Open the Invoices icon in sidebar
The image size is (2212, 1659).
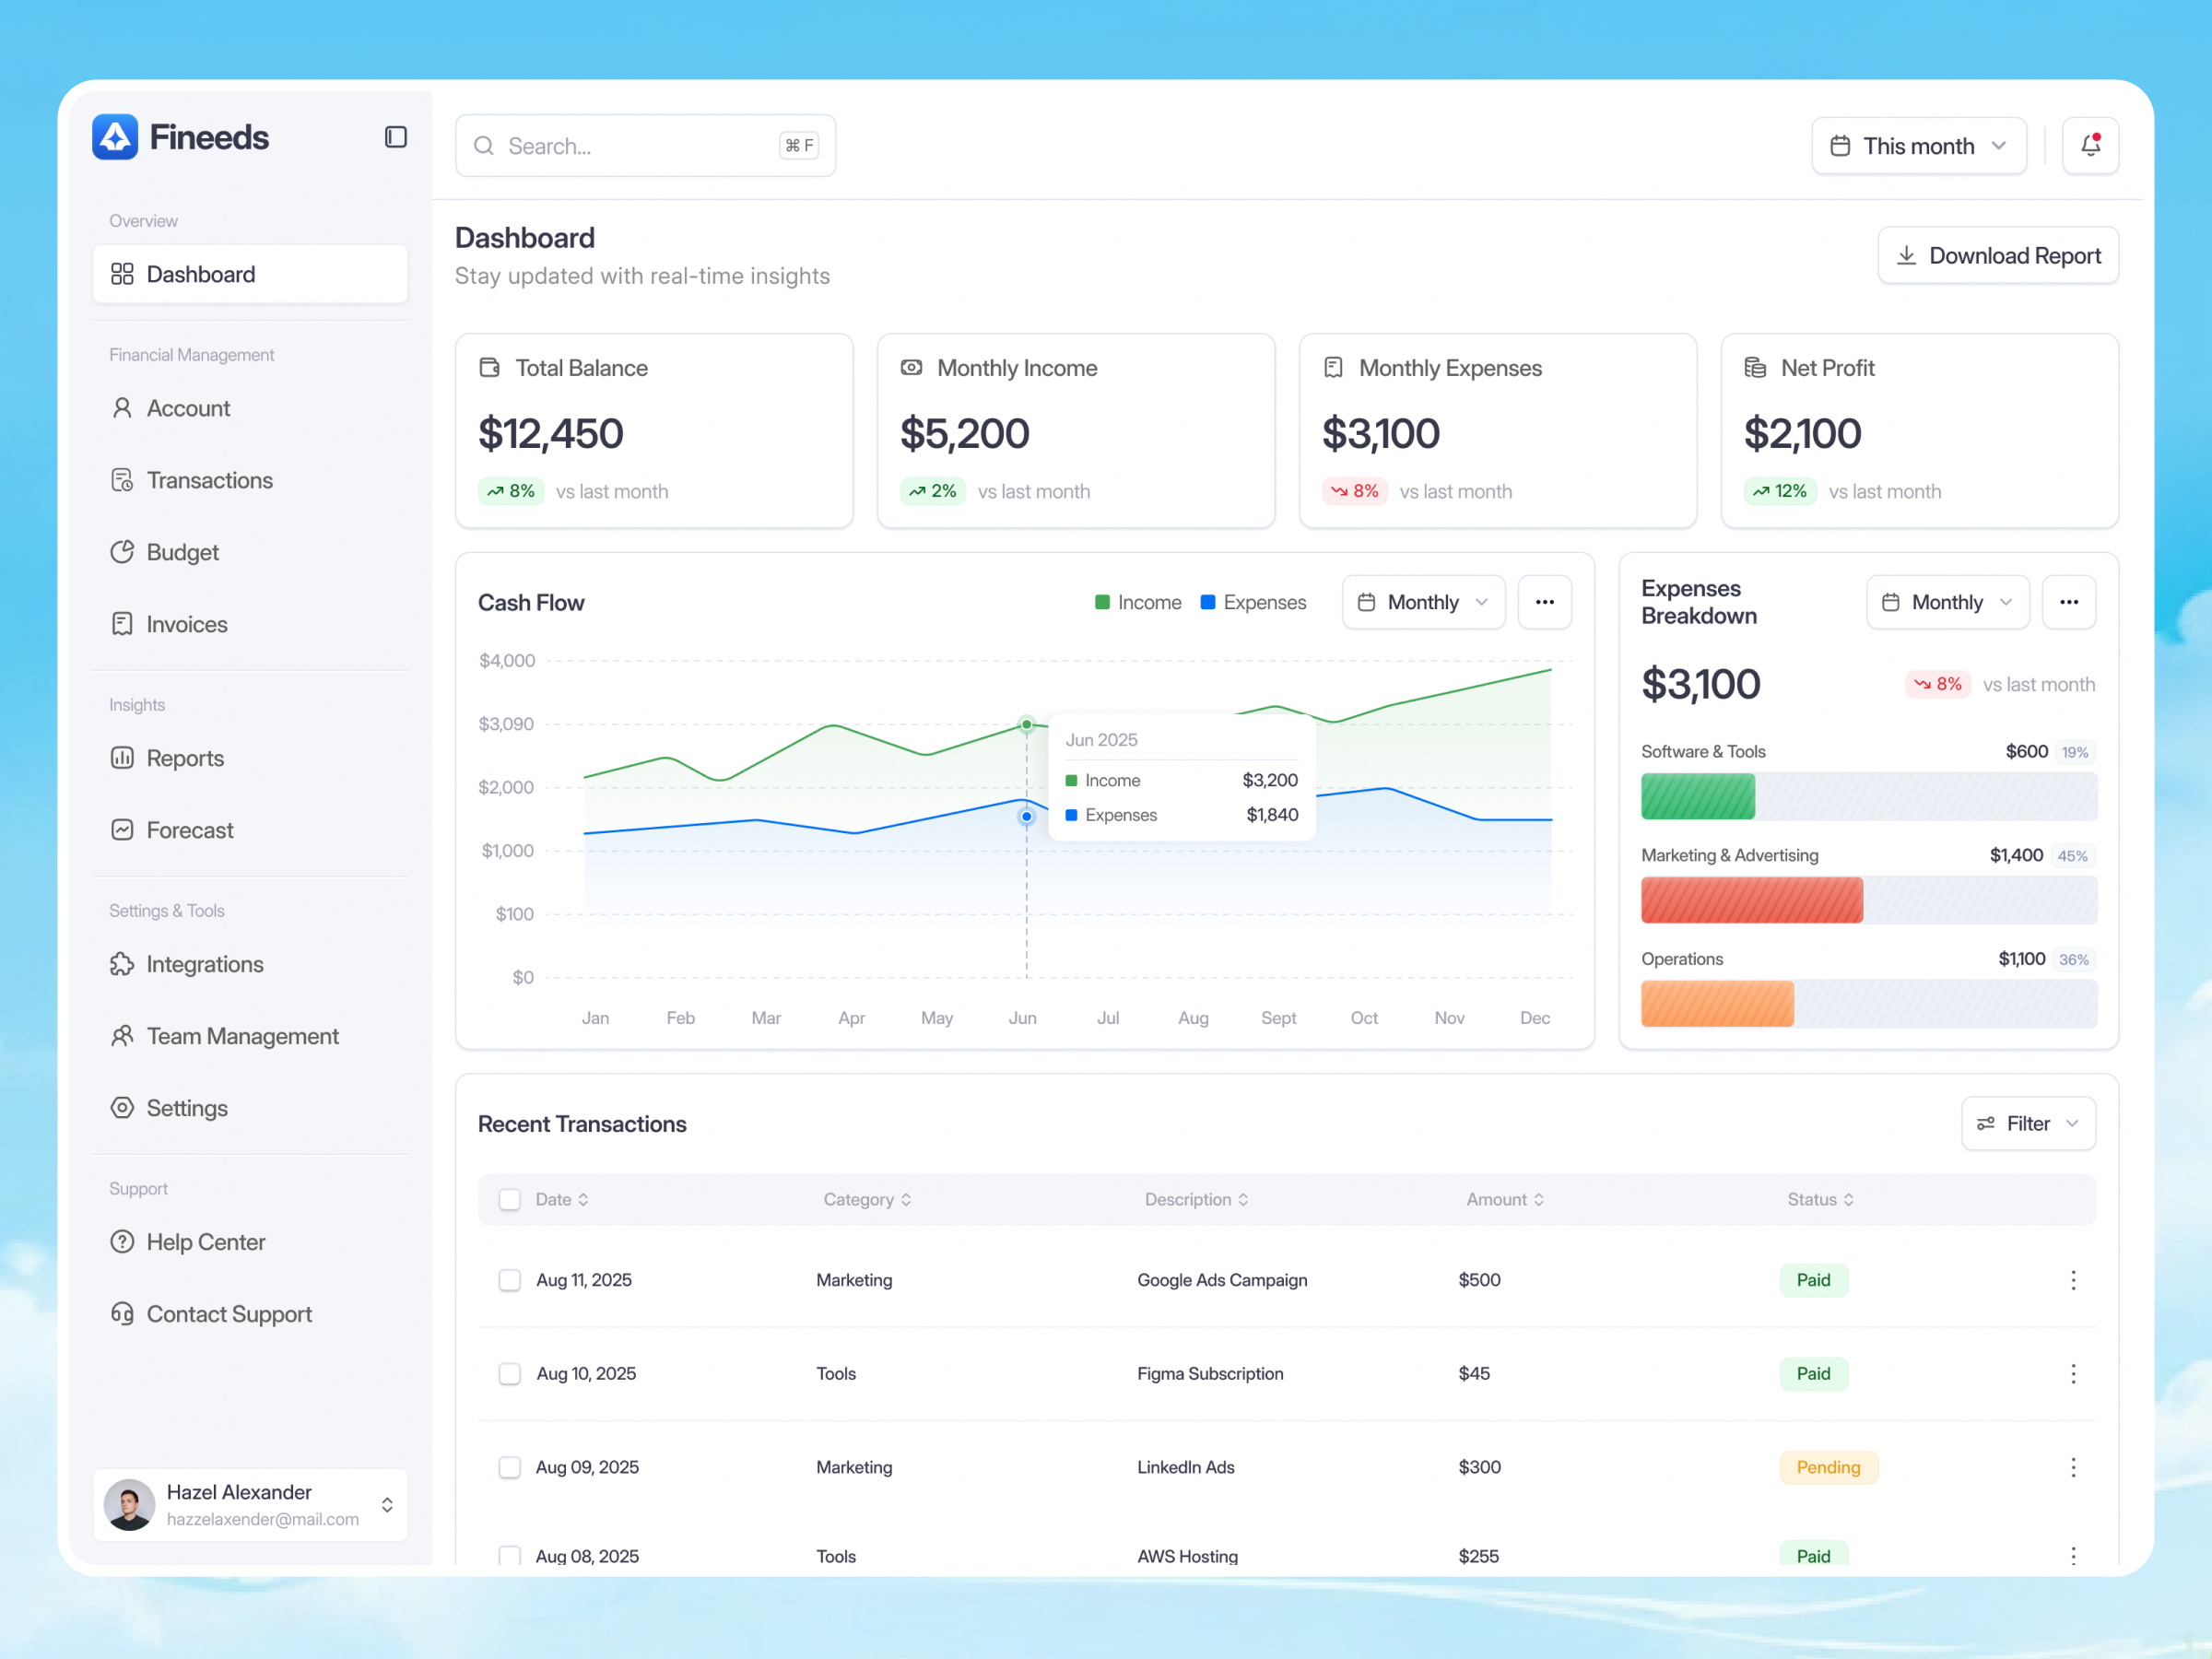pyautogui.click(x=121, y=623)
